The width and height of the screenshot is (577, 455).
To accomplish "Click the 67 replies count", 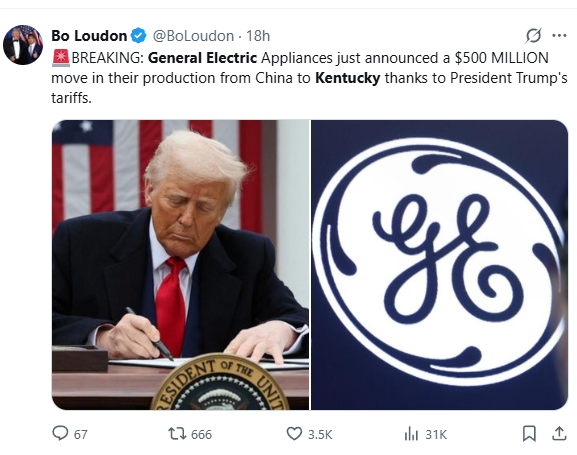I will pos(81,434).
